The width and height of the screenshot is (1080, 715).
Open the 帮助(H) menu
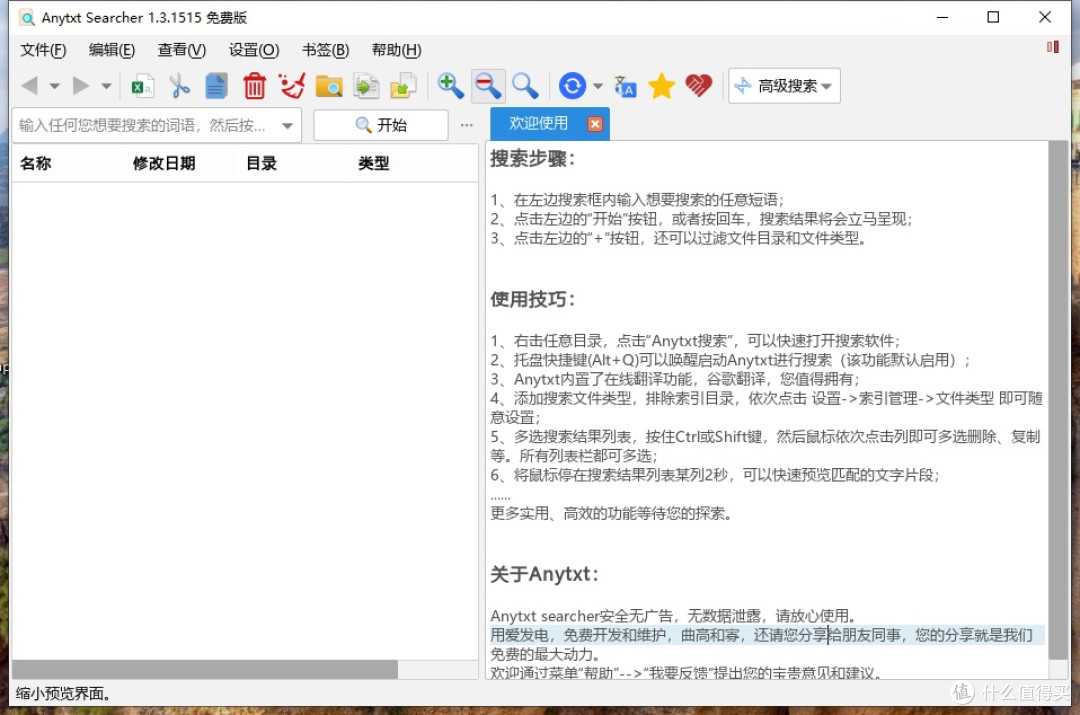(396, 50)
